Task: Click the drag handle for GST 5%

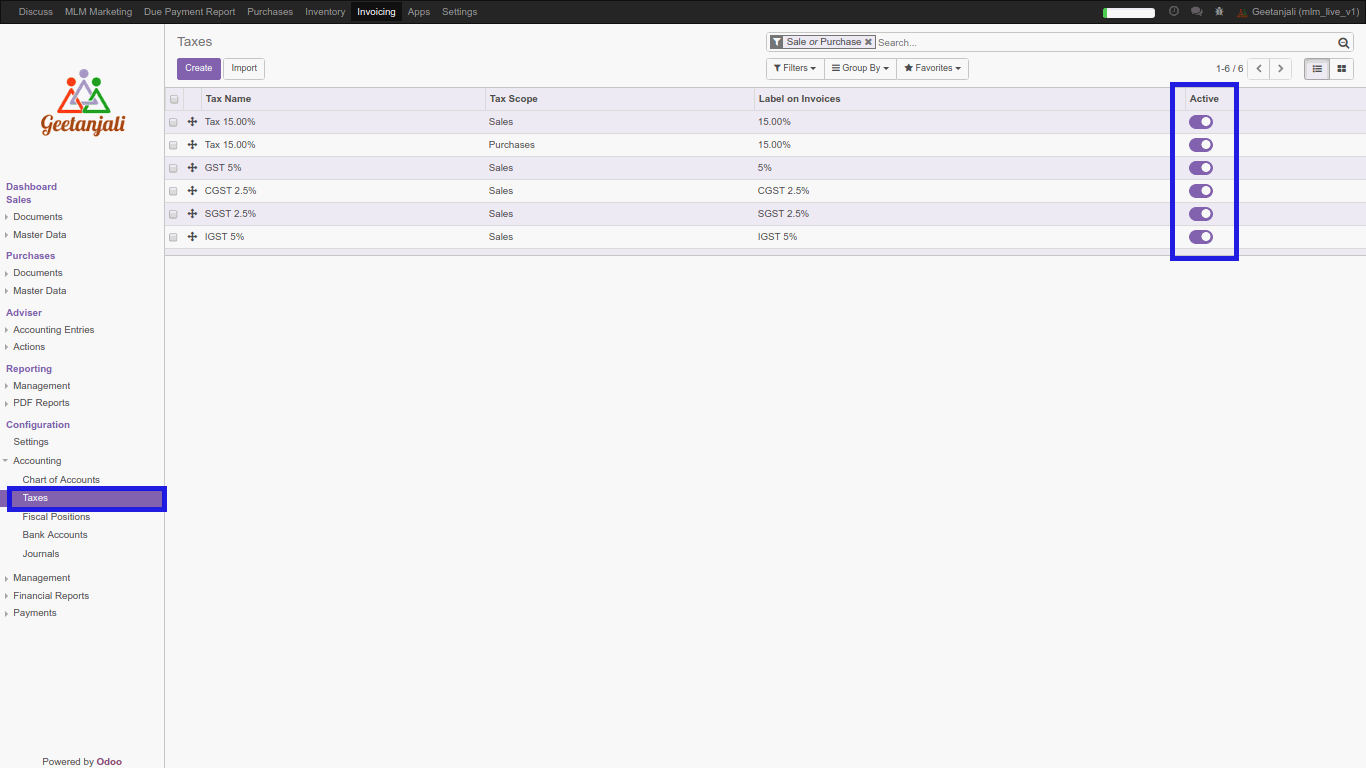Action: pyautogui.click(x=192, y=168)
